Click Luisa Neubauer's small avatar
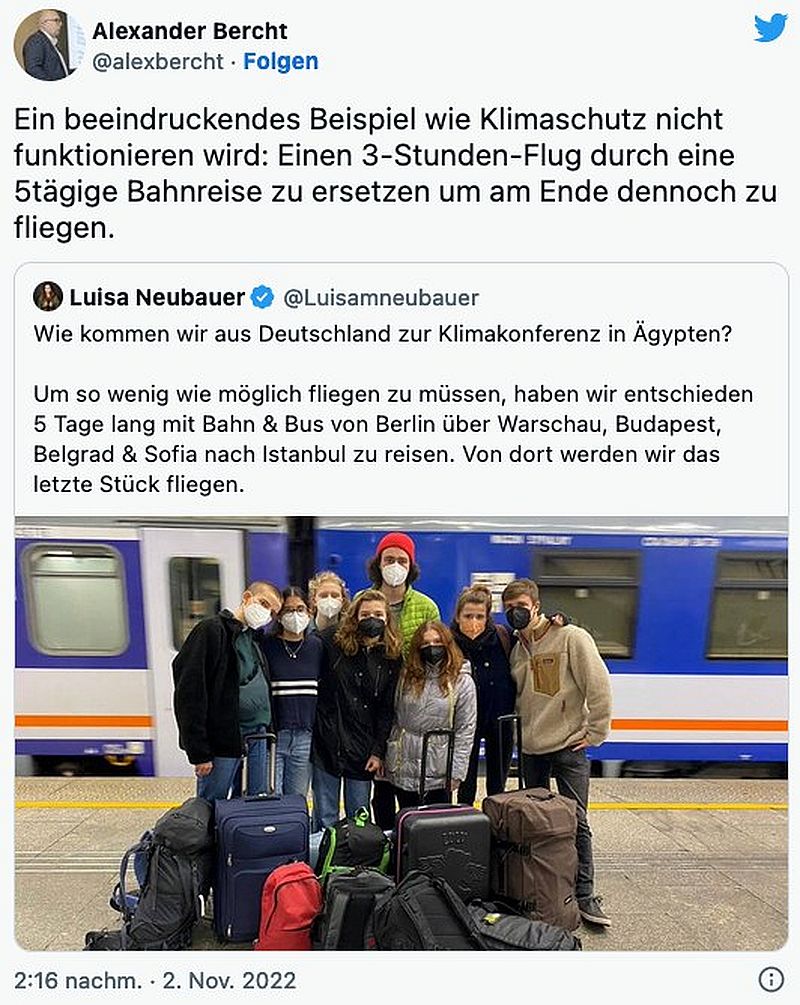Image resolution: width=800 pixels, height=1005 pixels. pyautogui.click(x=48, y=297)
